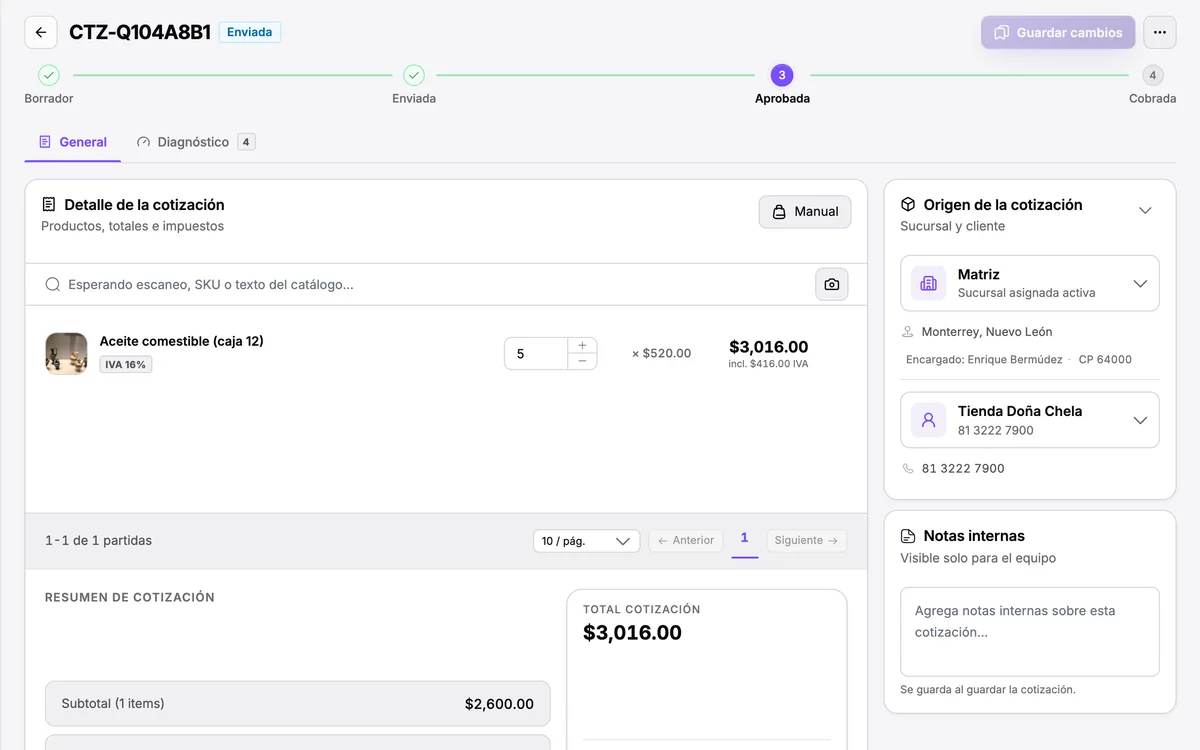Collapse the Origen de la cotización panel
Image resolution: width=1200 pixels, height=750 pixels.
point(1146,210)
